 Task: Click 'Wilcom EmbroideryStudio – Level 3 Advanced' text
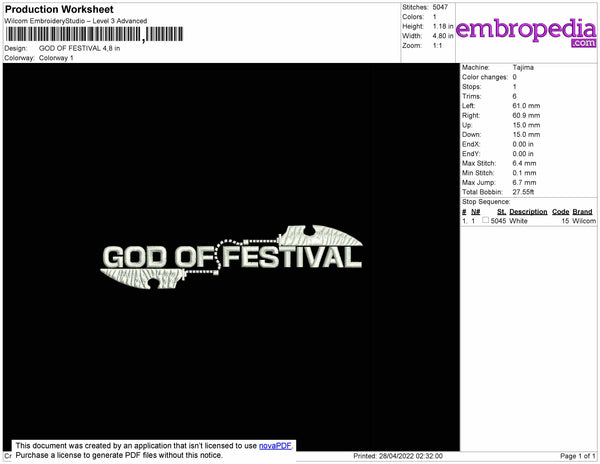coord(75,21)
